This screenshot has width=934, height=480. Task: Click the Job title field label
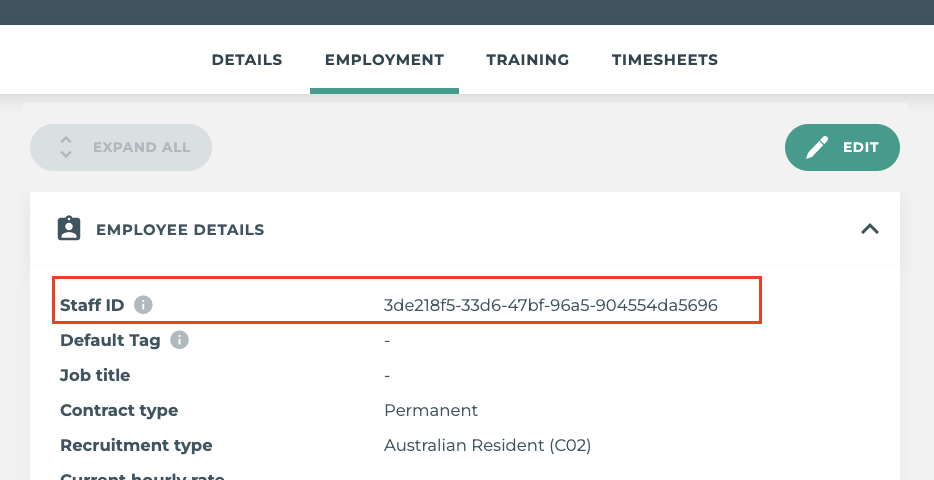pyautogui.click(x=95, y=375)
